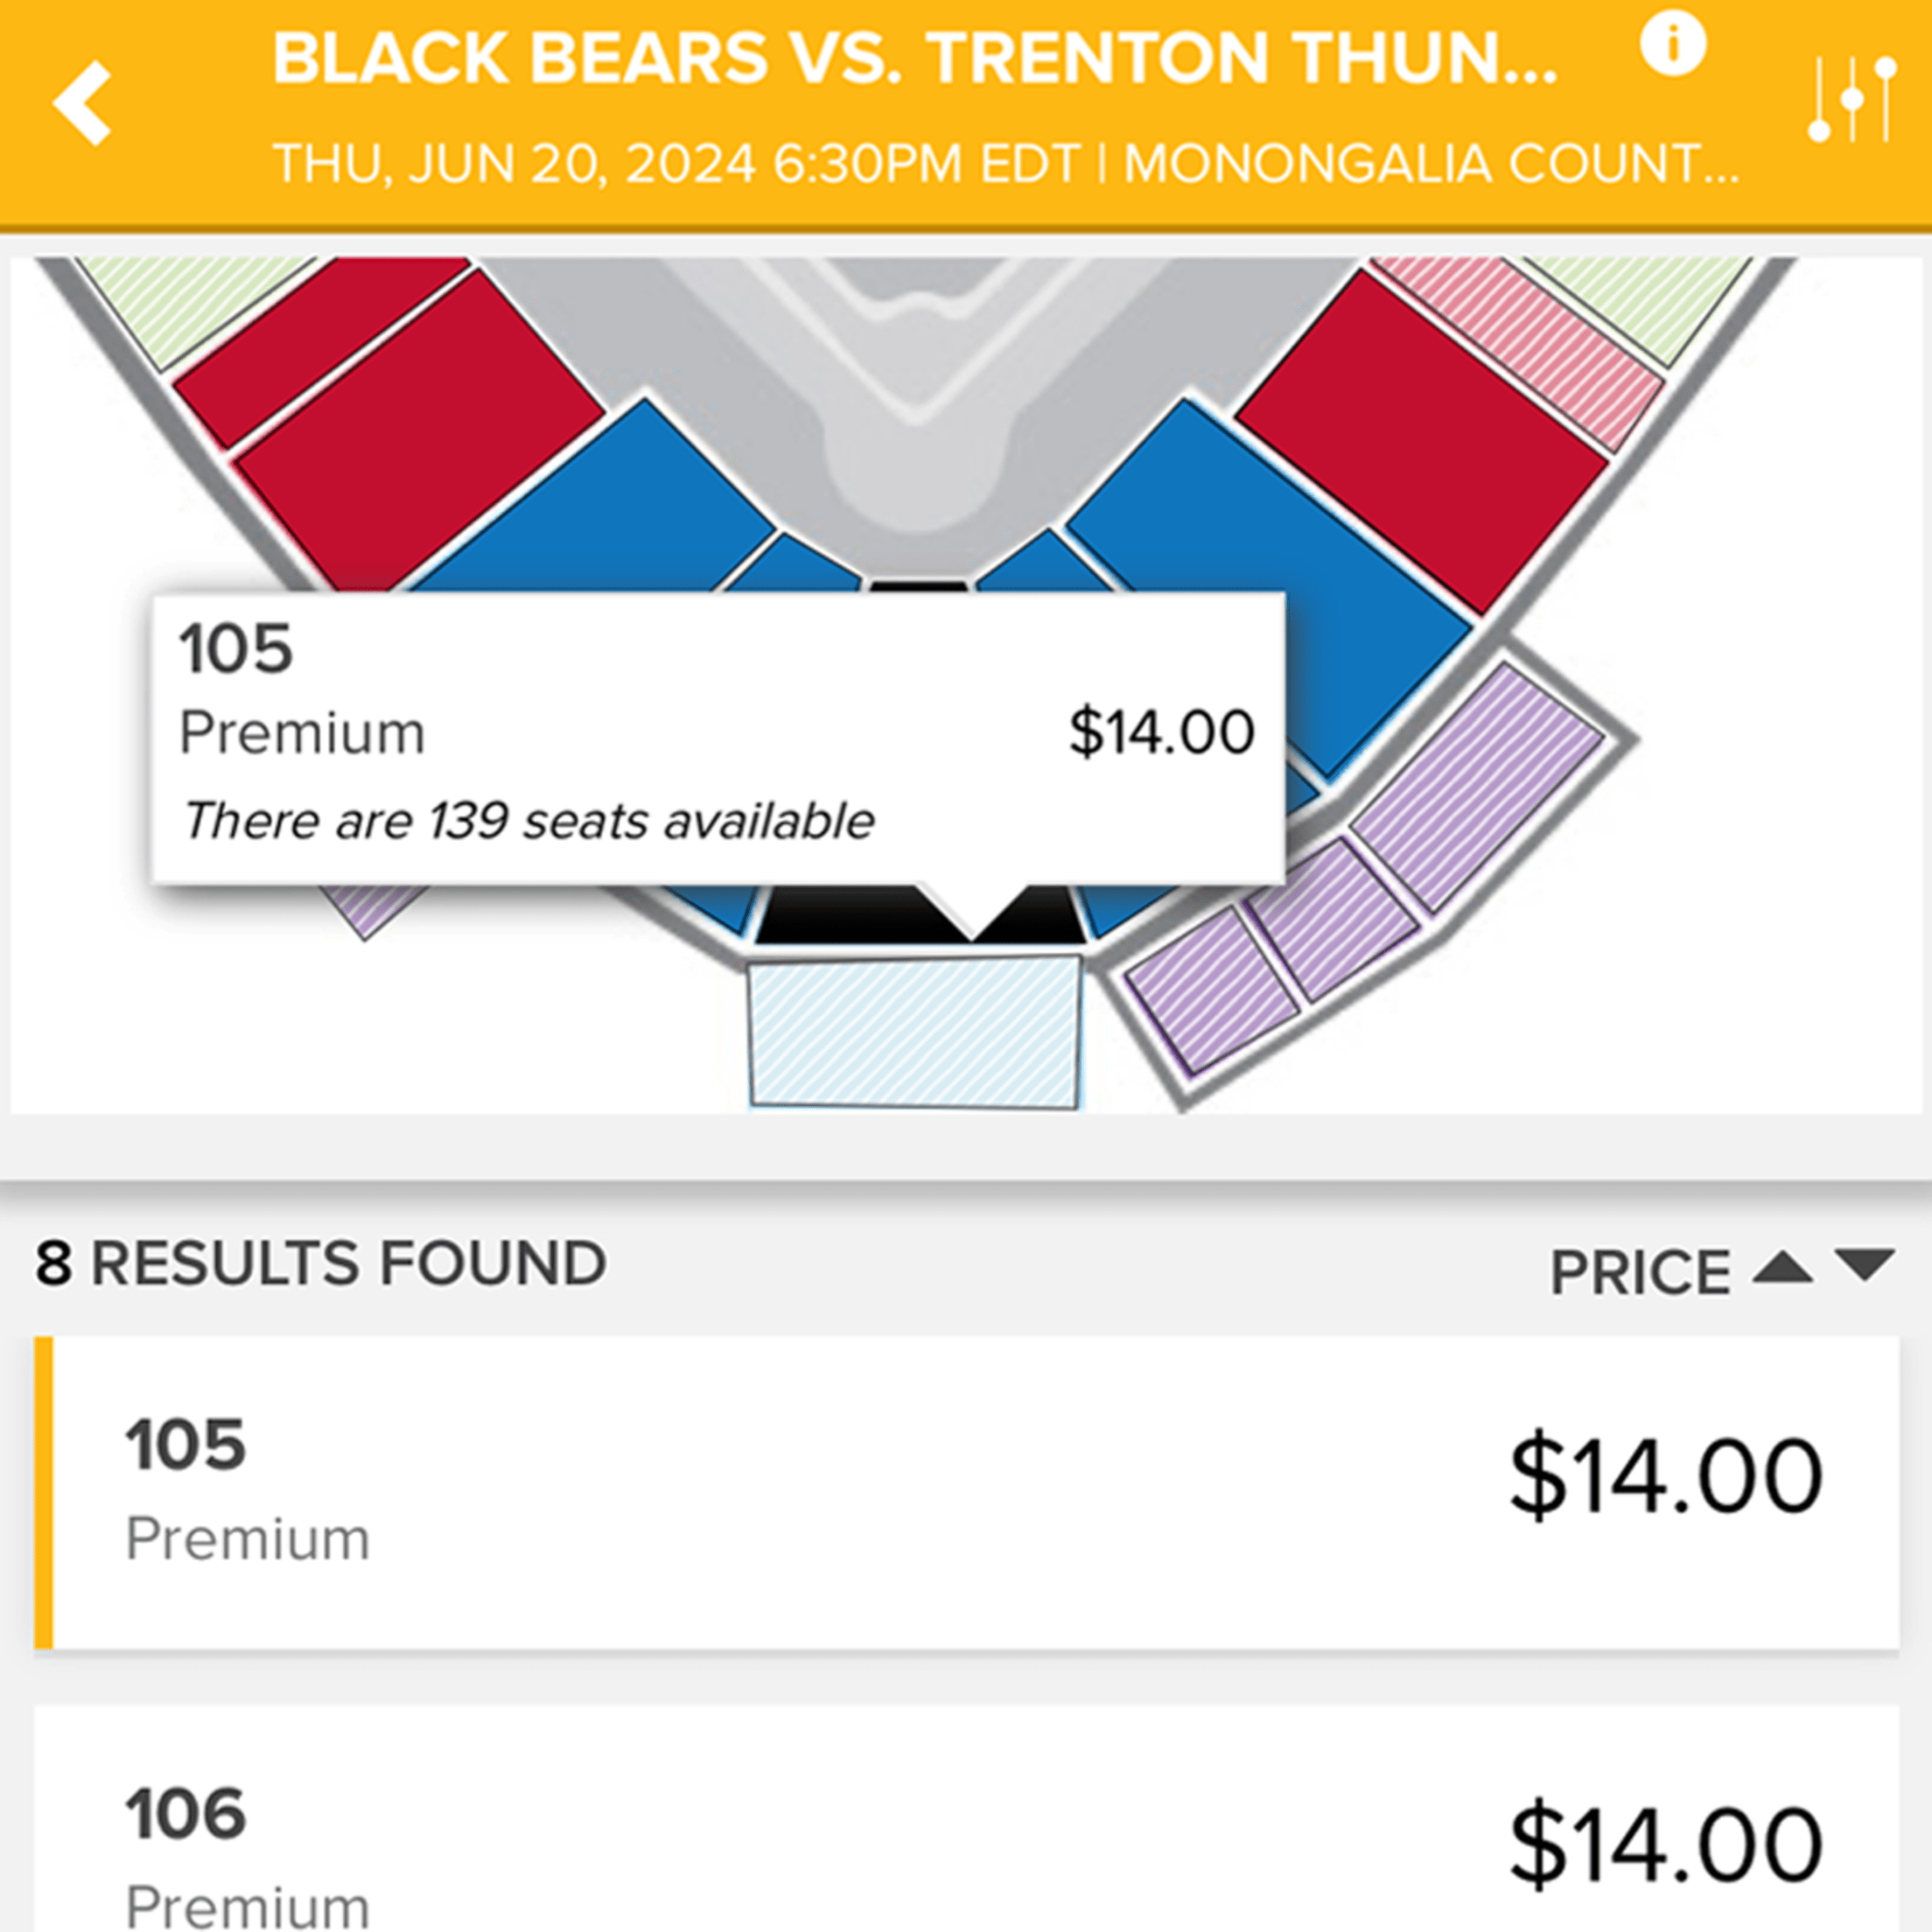Pick the light blue hatched bottom section

(x=914, y=1032)
